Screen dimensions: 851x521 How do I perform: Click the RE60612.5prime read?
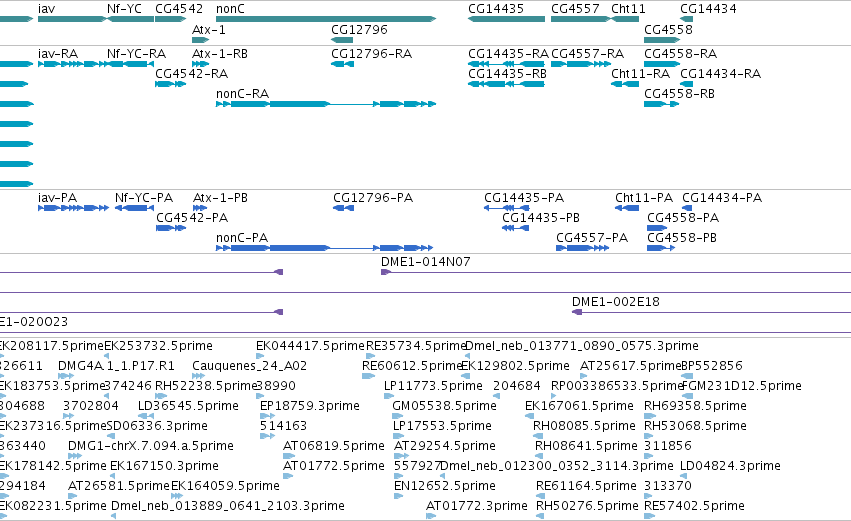tap(412, 366)
